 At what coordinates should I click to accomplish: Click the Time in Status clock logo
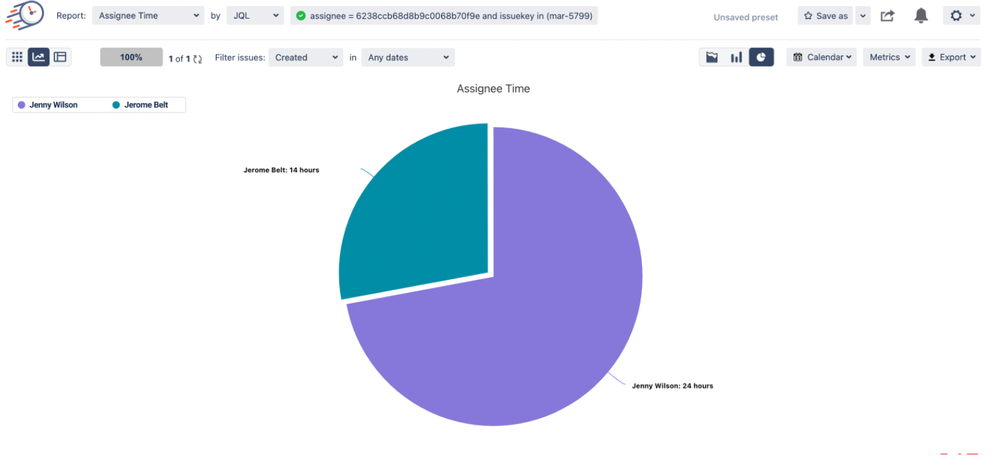coord(25,14)
